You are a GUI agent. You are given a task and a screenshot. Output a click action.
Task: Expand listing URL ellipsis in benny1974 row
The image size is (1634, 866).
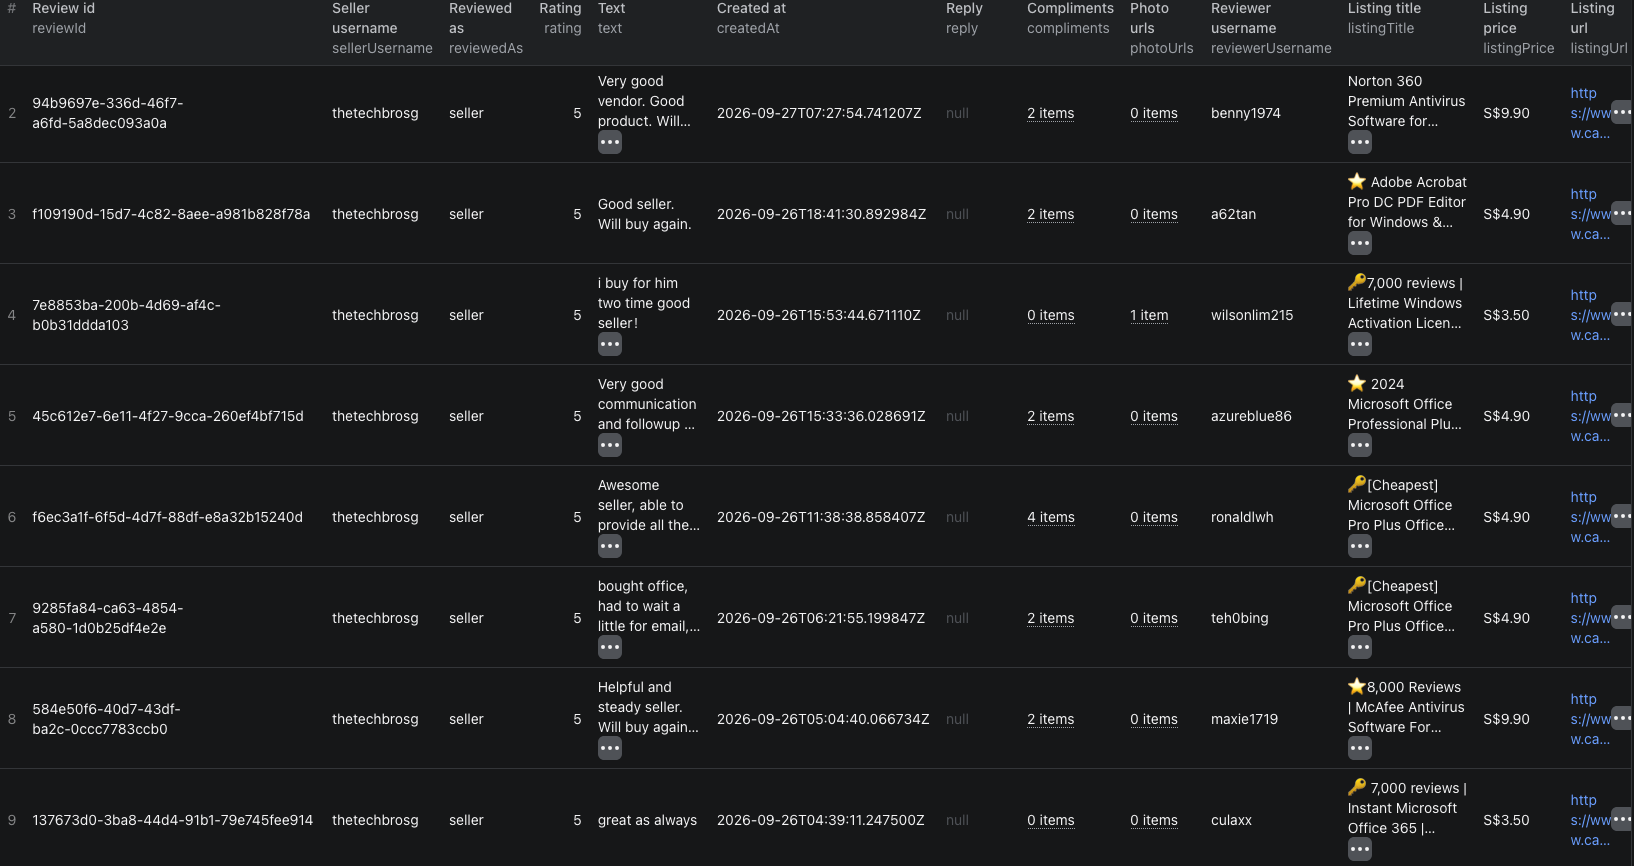click(1622, 113)
